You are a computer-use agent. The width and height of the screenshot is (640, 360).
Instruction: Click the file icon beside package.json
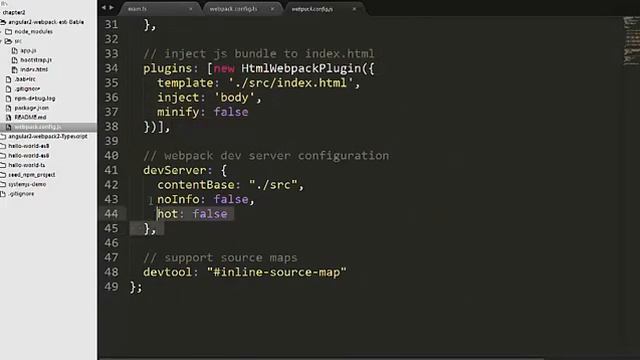(x=9, y=108)
